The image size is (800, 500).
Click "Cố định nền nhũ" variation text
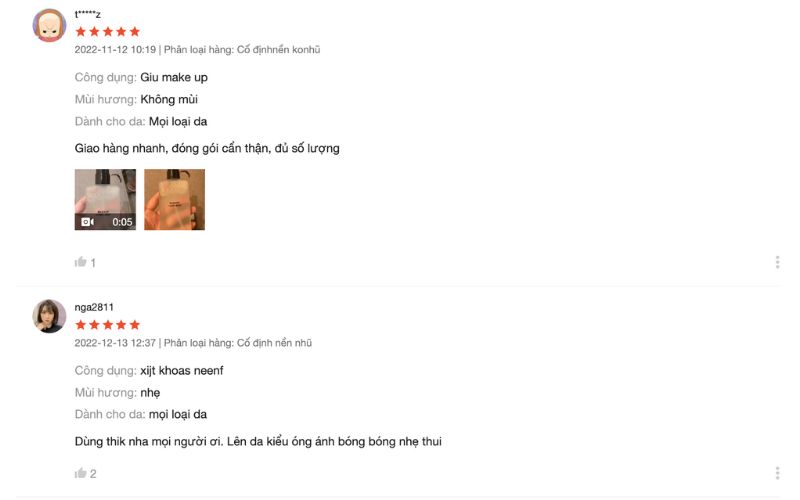point(274,343)
